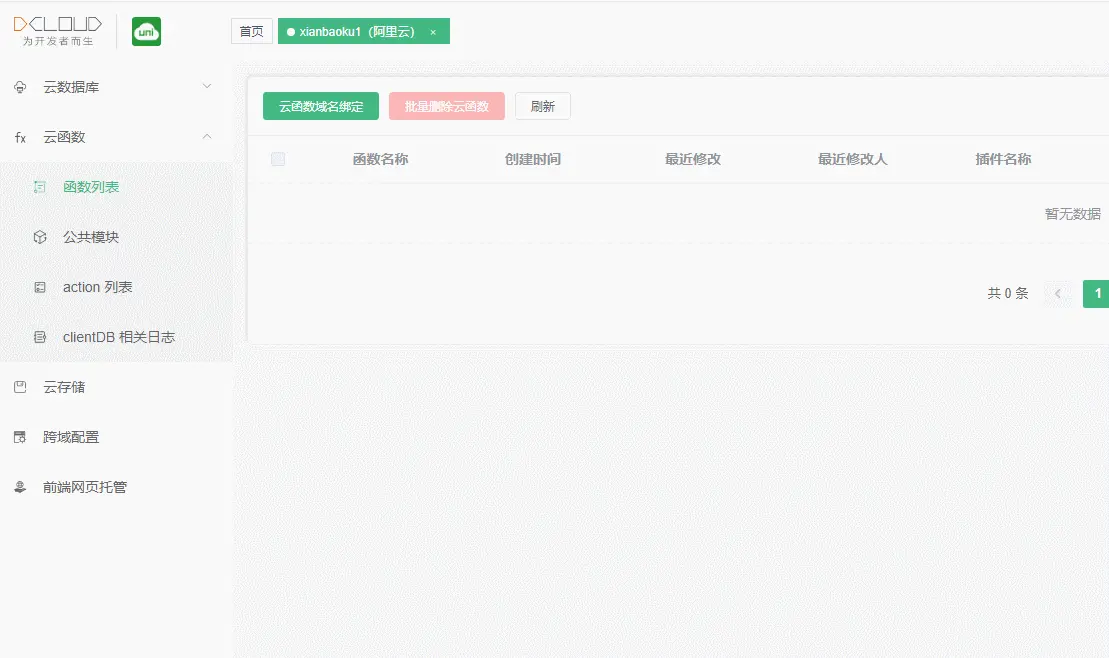Select the xianbaoku1 (阿里云) tab
The image size is (1109, 658).
356,31
